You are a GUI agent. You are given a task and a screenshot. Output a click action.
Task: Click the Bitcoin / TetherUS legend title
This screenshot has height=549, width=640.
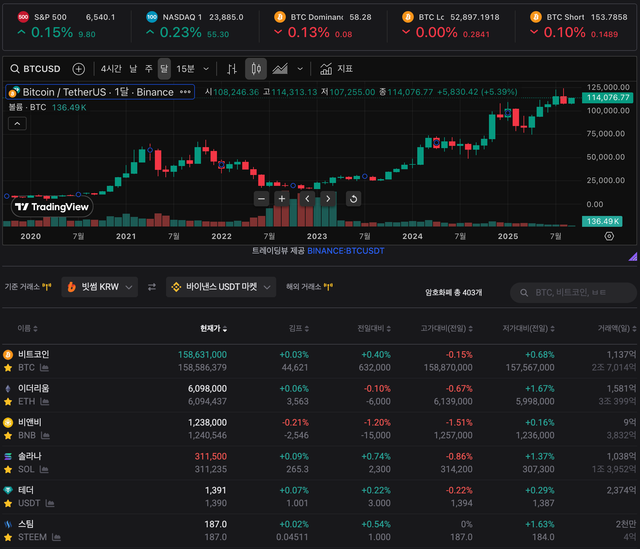(x=98, y=92)
